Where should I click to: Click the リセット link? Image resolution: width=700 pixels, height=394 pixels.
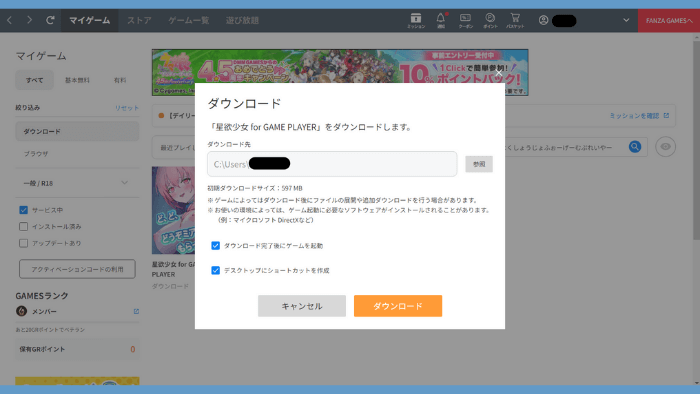(x=127, y=108)
